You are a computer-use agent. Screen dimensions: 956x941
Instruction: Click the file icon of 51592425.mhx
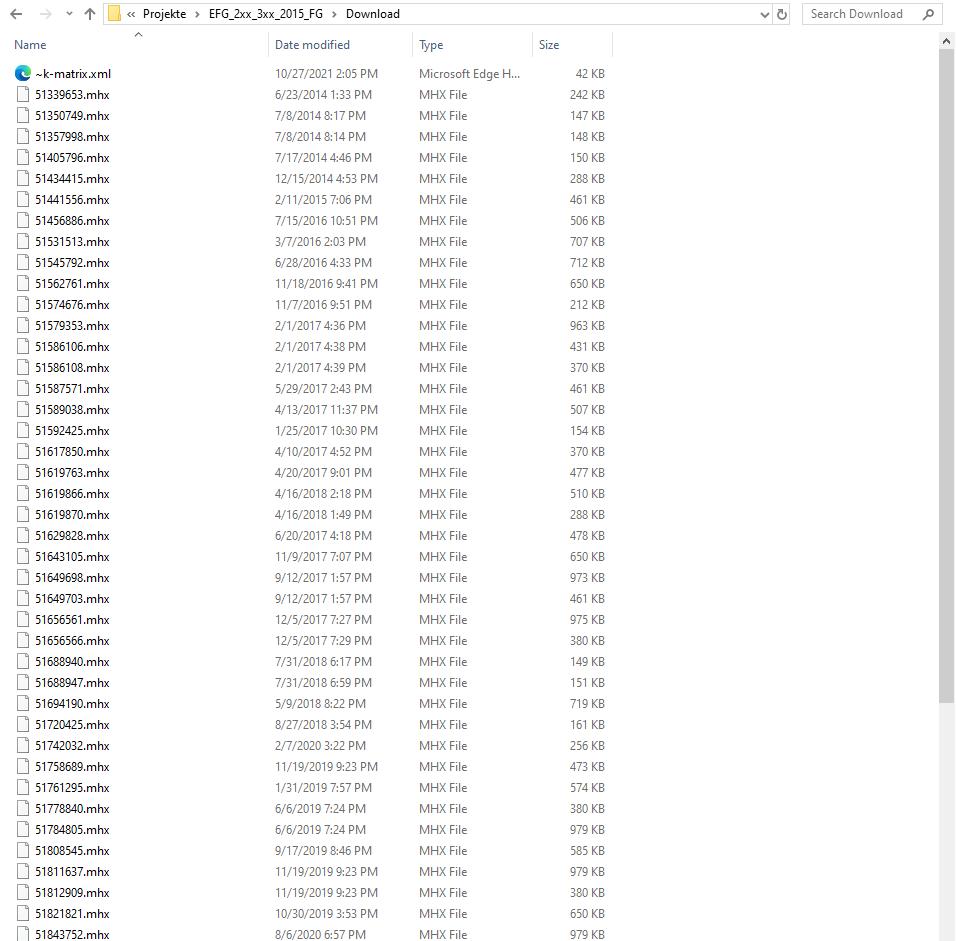[23, 431]
